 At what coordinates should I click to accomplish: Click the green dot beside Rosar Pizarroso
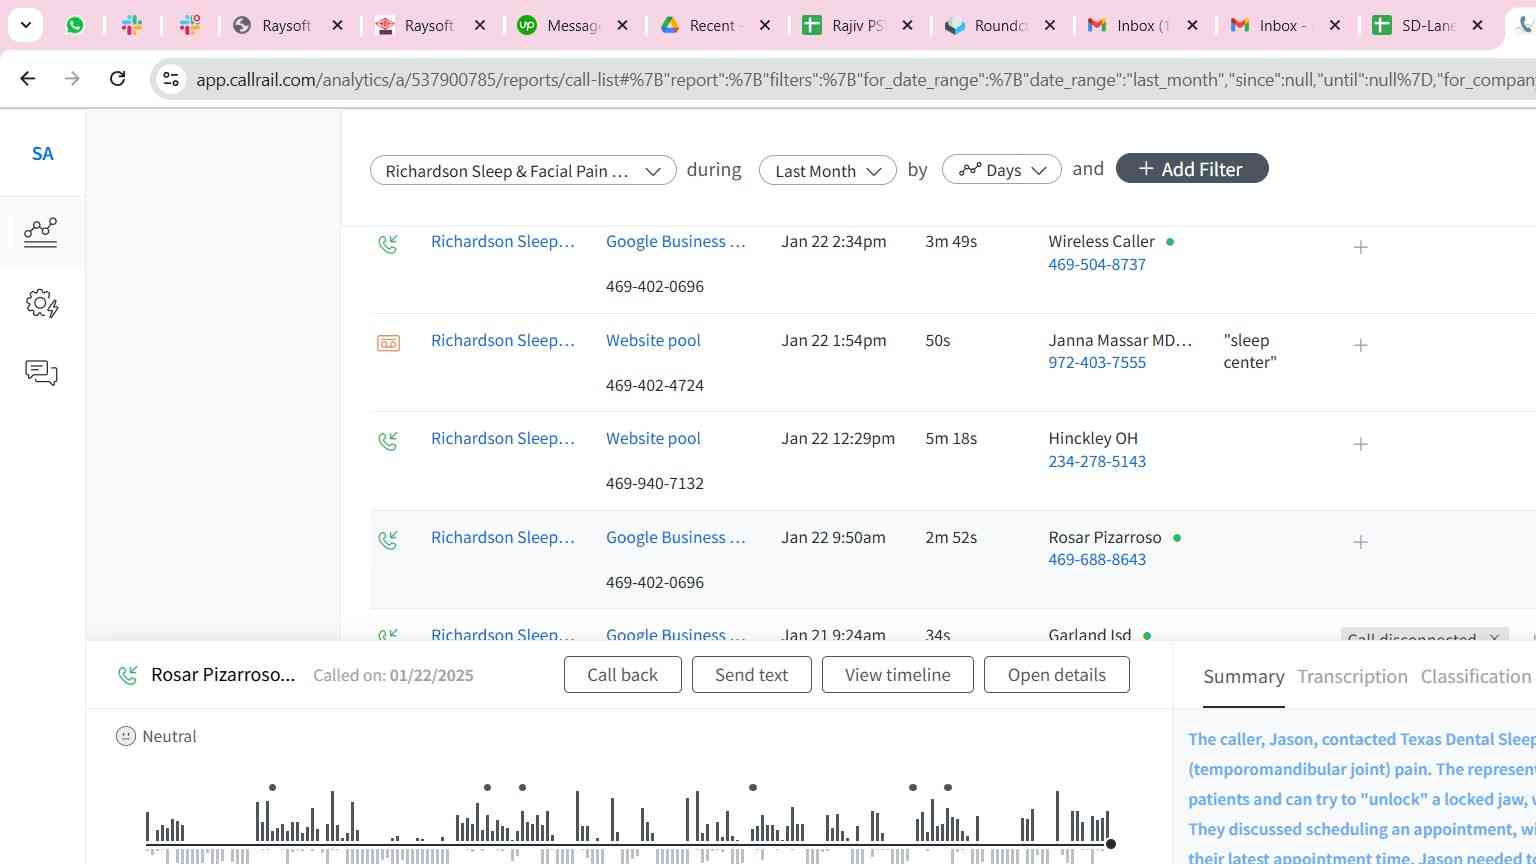tap(1177, 538)
